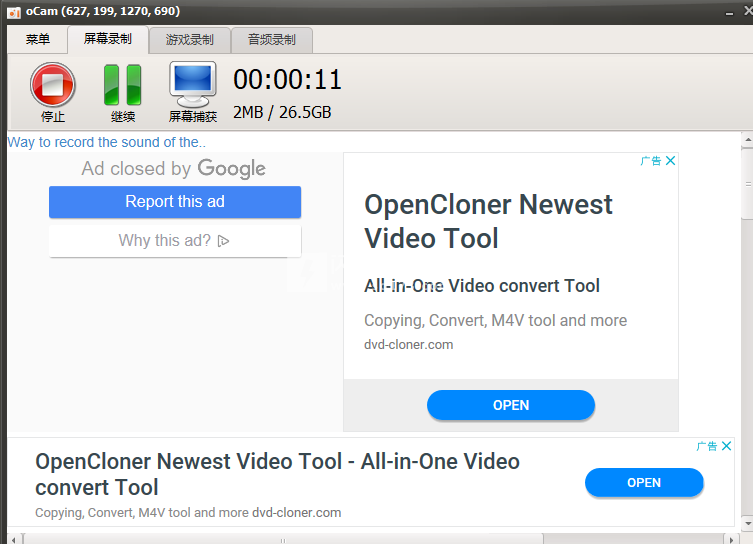753x544 pixels.
Task: Click the vertical scrollbar up arrow
Action: click(x=748, y=140)
